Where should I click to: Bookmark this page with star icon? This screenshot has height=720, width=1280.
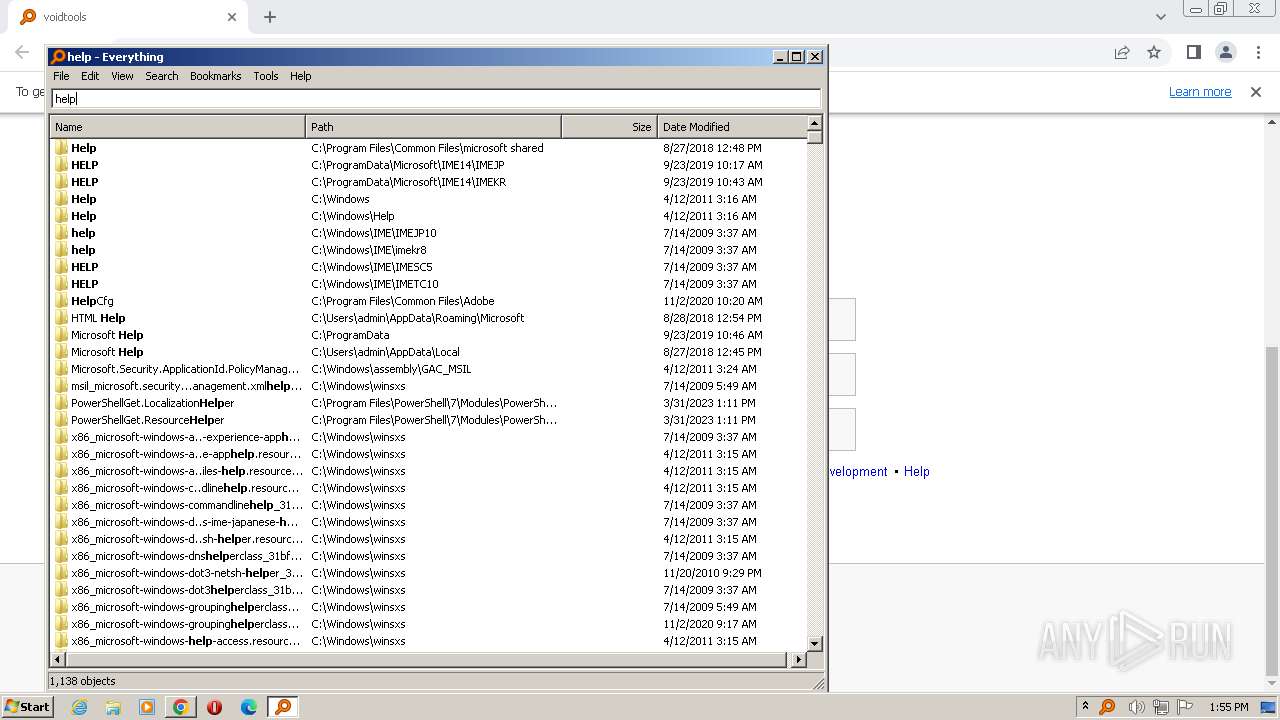[1154, 53]
